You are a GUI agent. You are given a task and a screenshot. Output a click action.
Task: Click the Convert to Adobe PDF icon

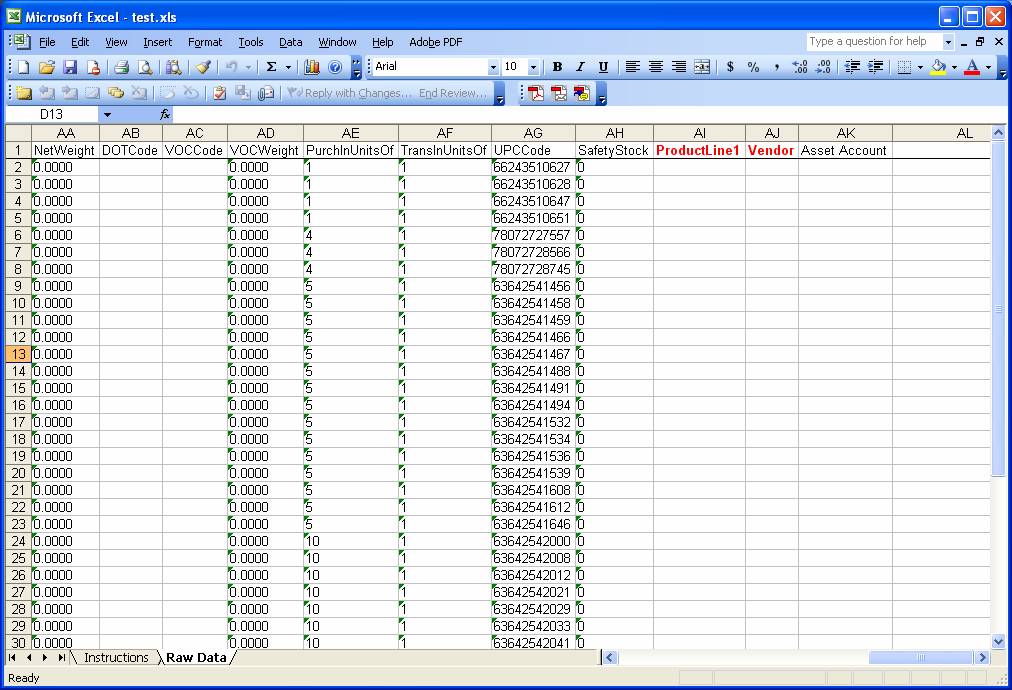point(536,93)
